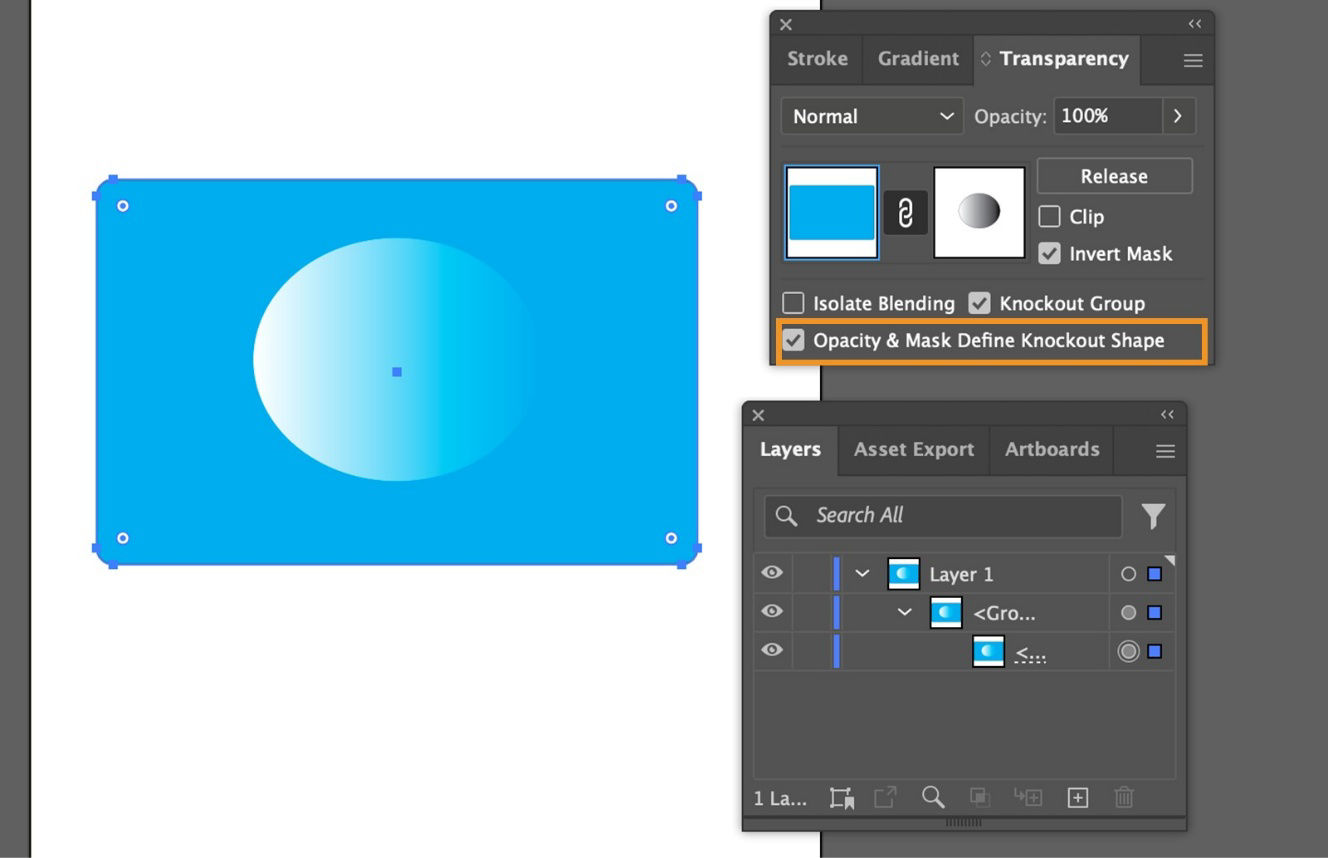
Task: Collapse the Layer 1 disclosure arrow
Action: pyautogui.click(x=863, y=573)
